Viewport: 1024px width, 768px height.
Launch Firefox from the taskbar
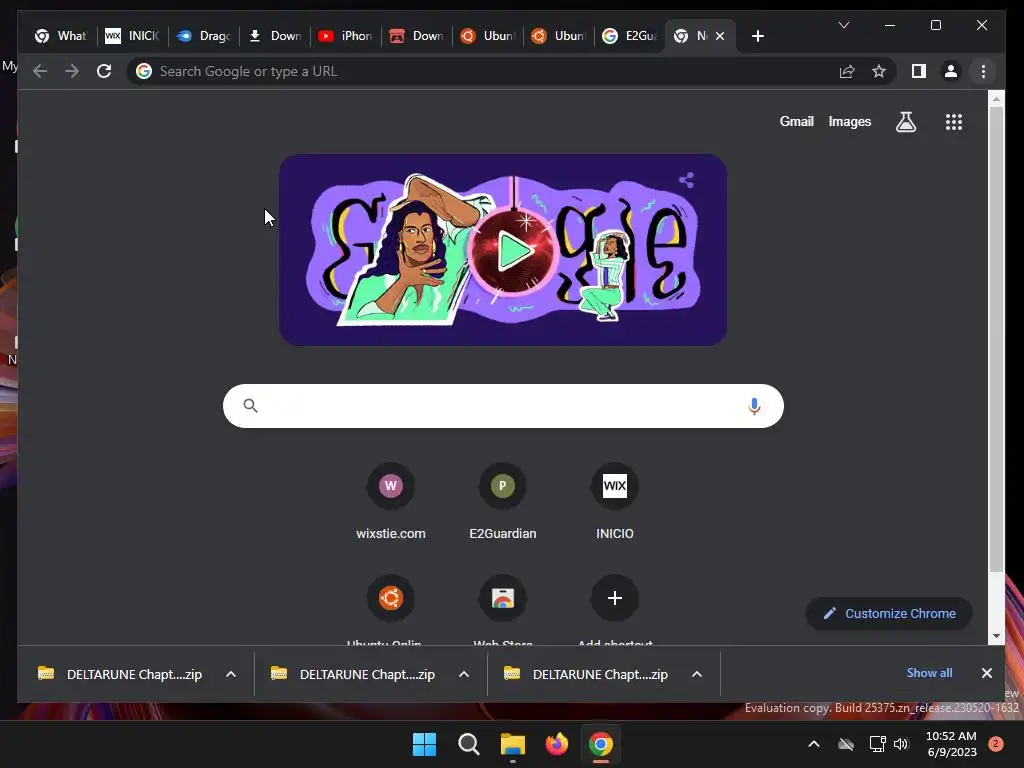click(556, 744)
